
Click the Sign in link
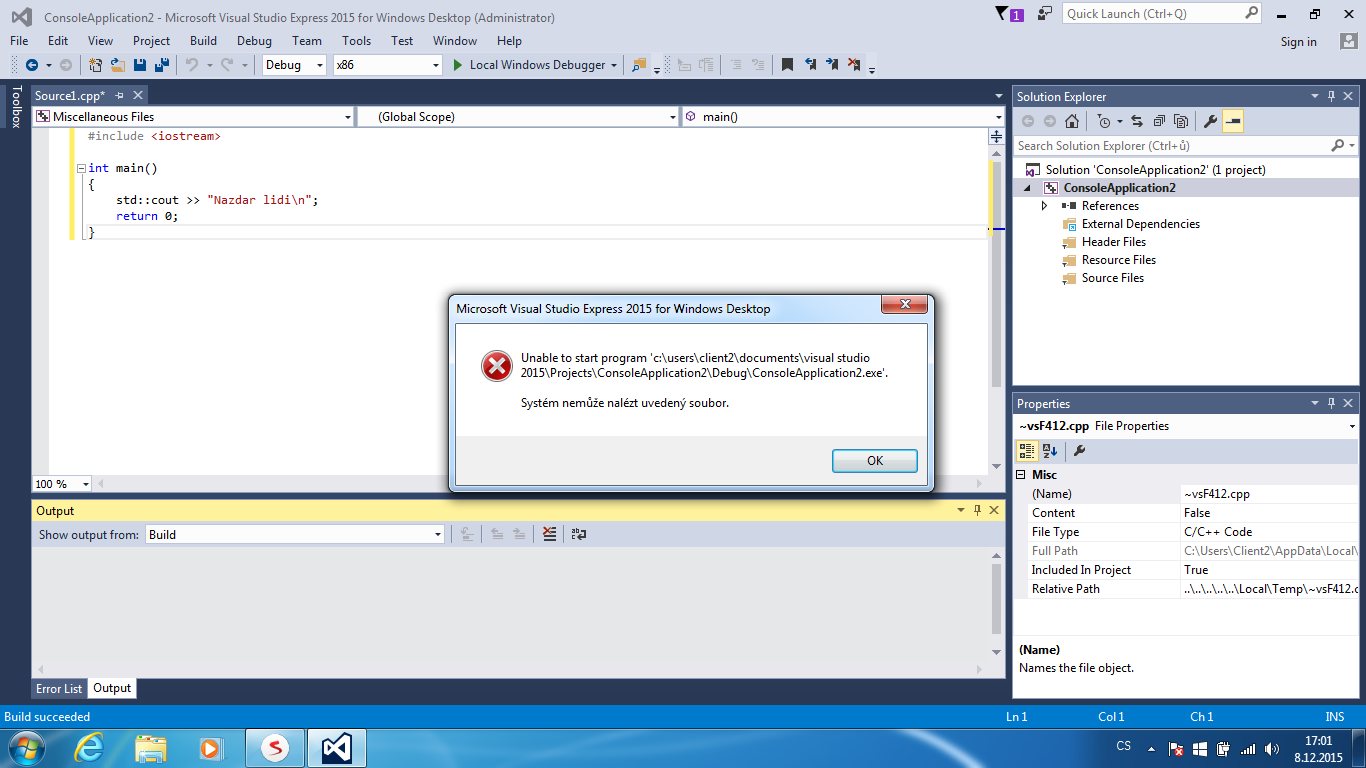(1298, 42)
